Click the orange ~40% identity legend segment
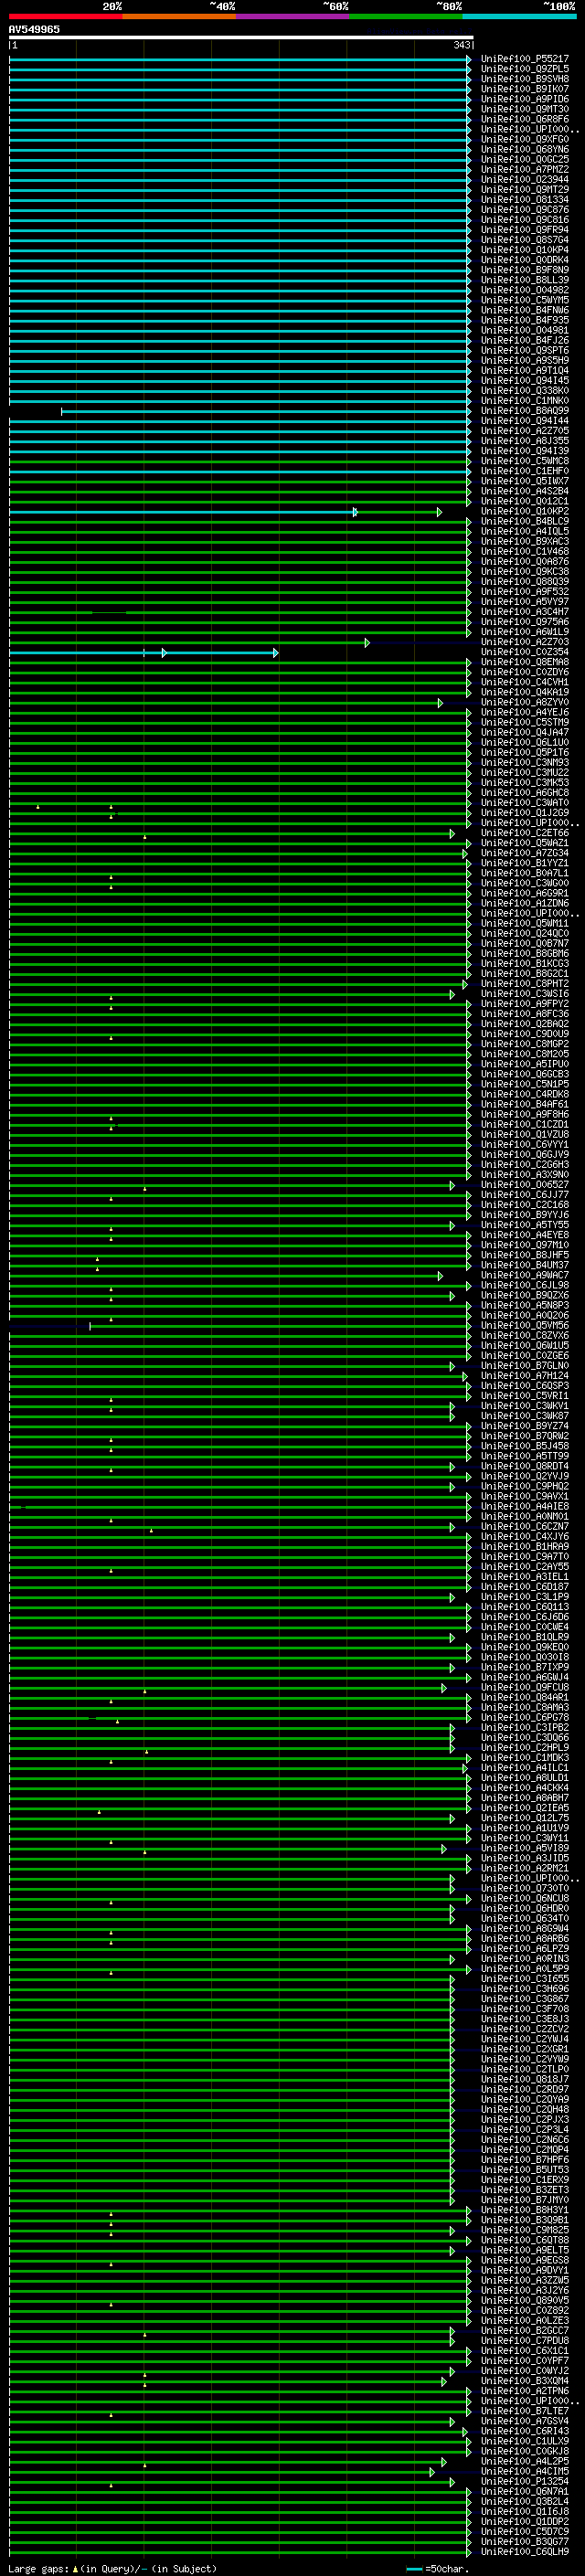This screenshot has height=2576, width=585. 179,17
